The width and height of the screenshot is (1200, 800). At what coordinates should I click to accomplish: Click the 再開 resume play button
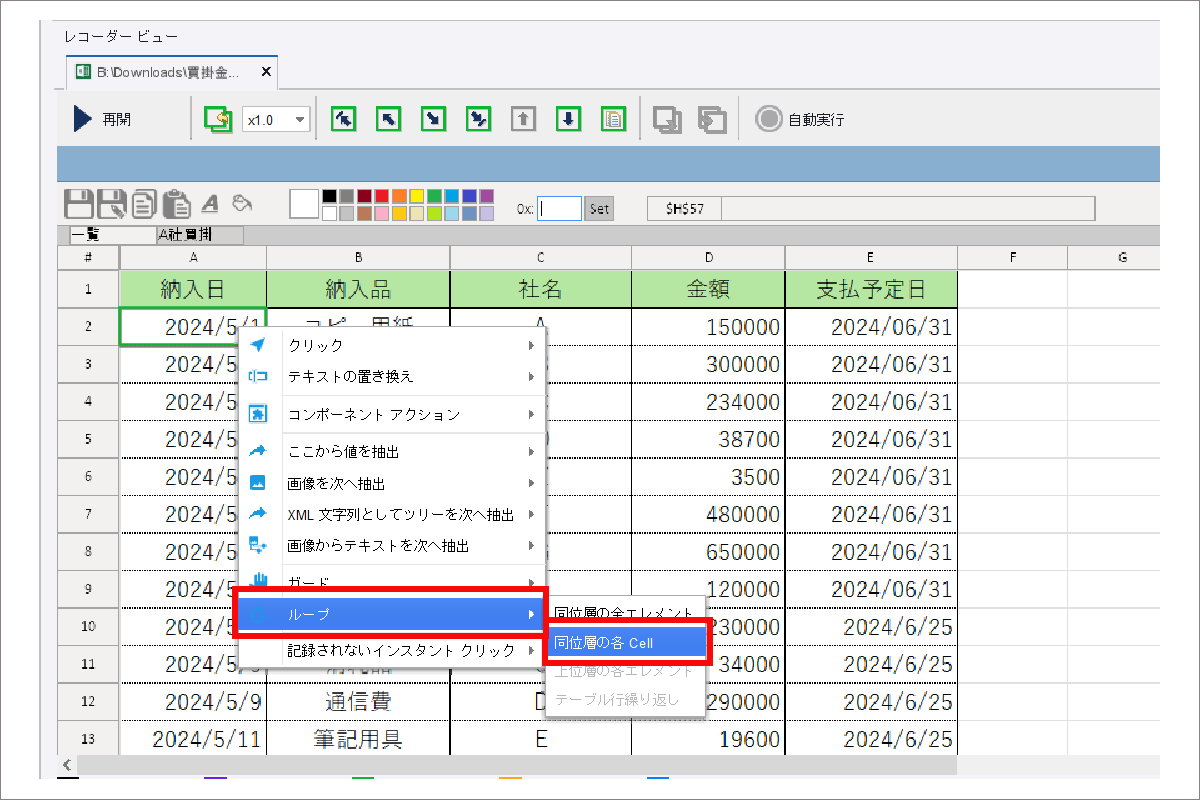pyautogui.click(x=101, y=120)
